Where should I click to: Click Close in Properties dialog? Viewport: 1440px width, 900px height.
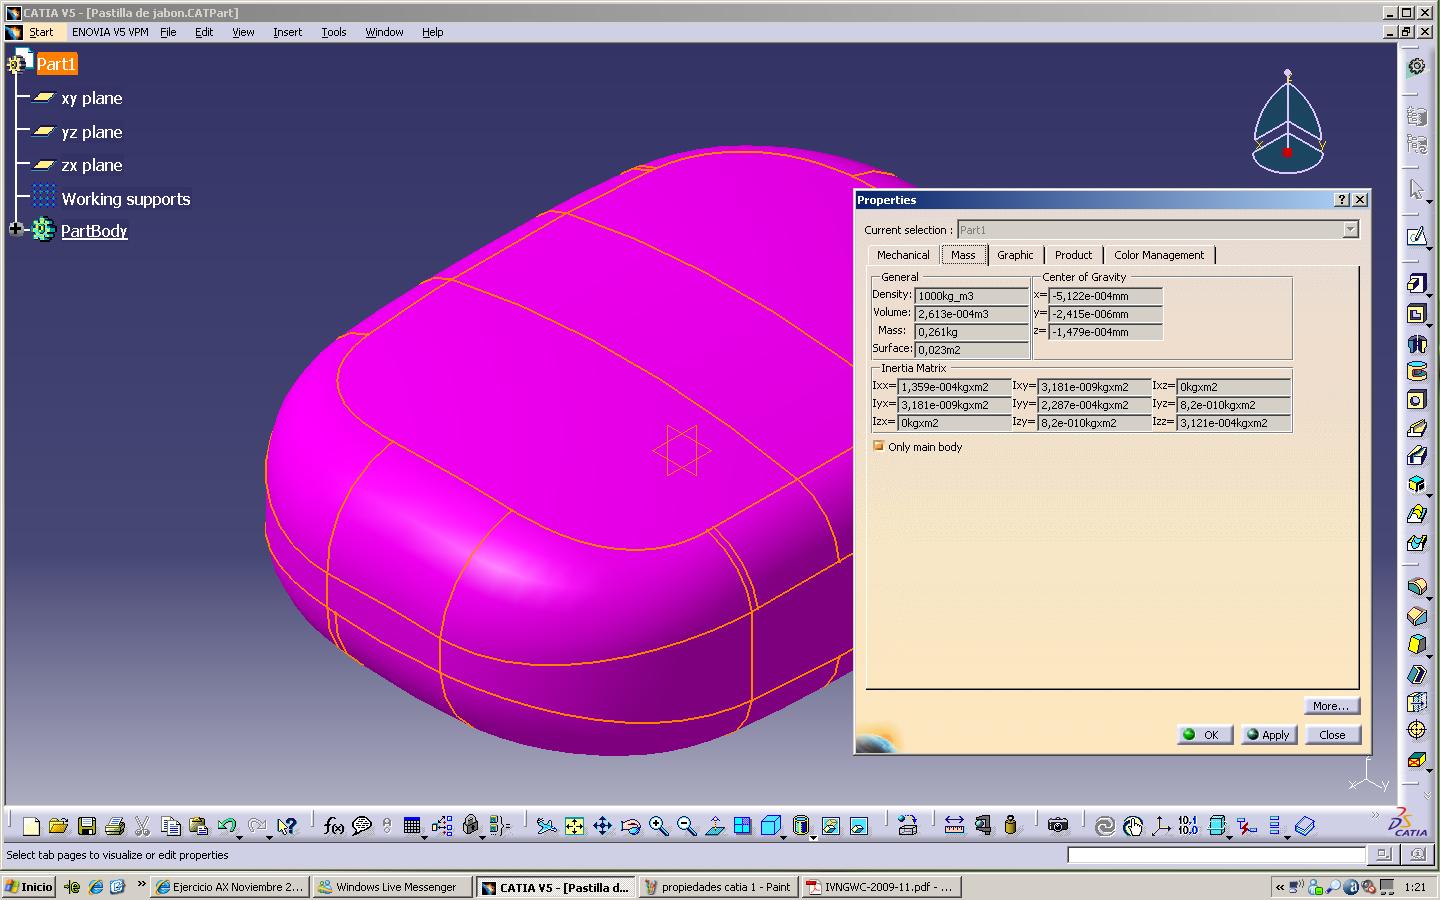(x=1332, y=734)
